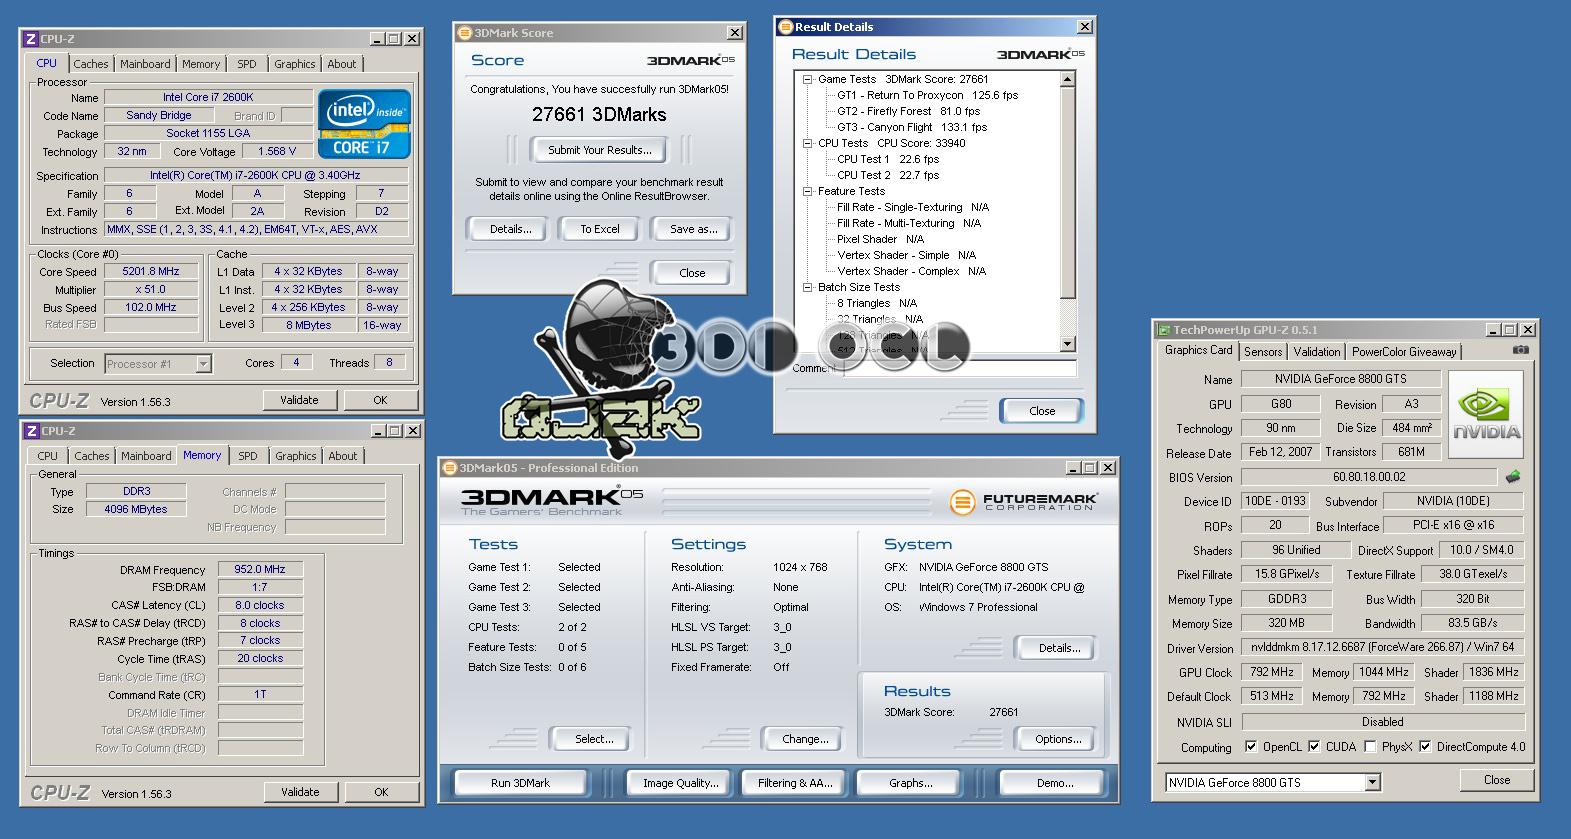Click the GPU Clock 792 MHz value
Screen dimensions: 1571x839
click(1271, 672)
